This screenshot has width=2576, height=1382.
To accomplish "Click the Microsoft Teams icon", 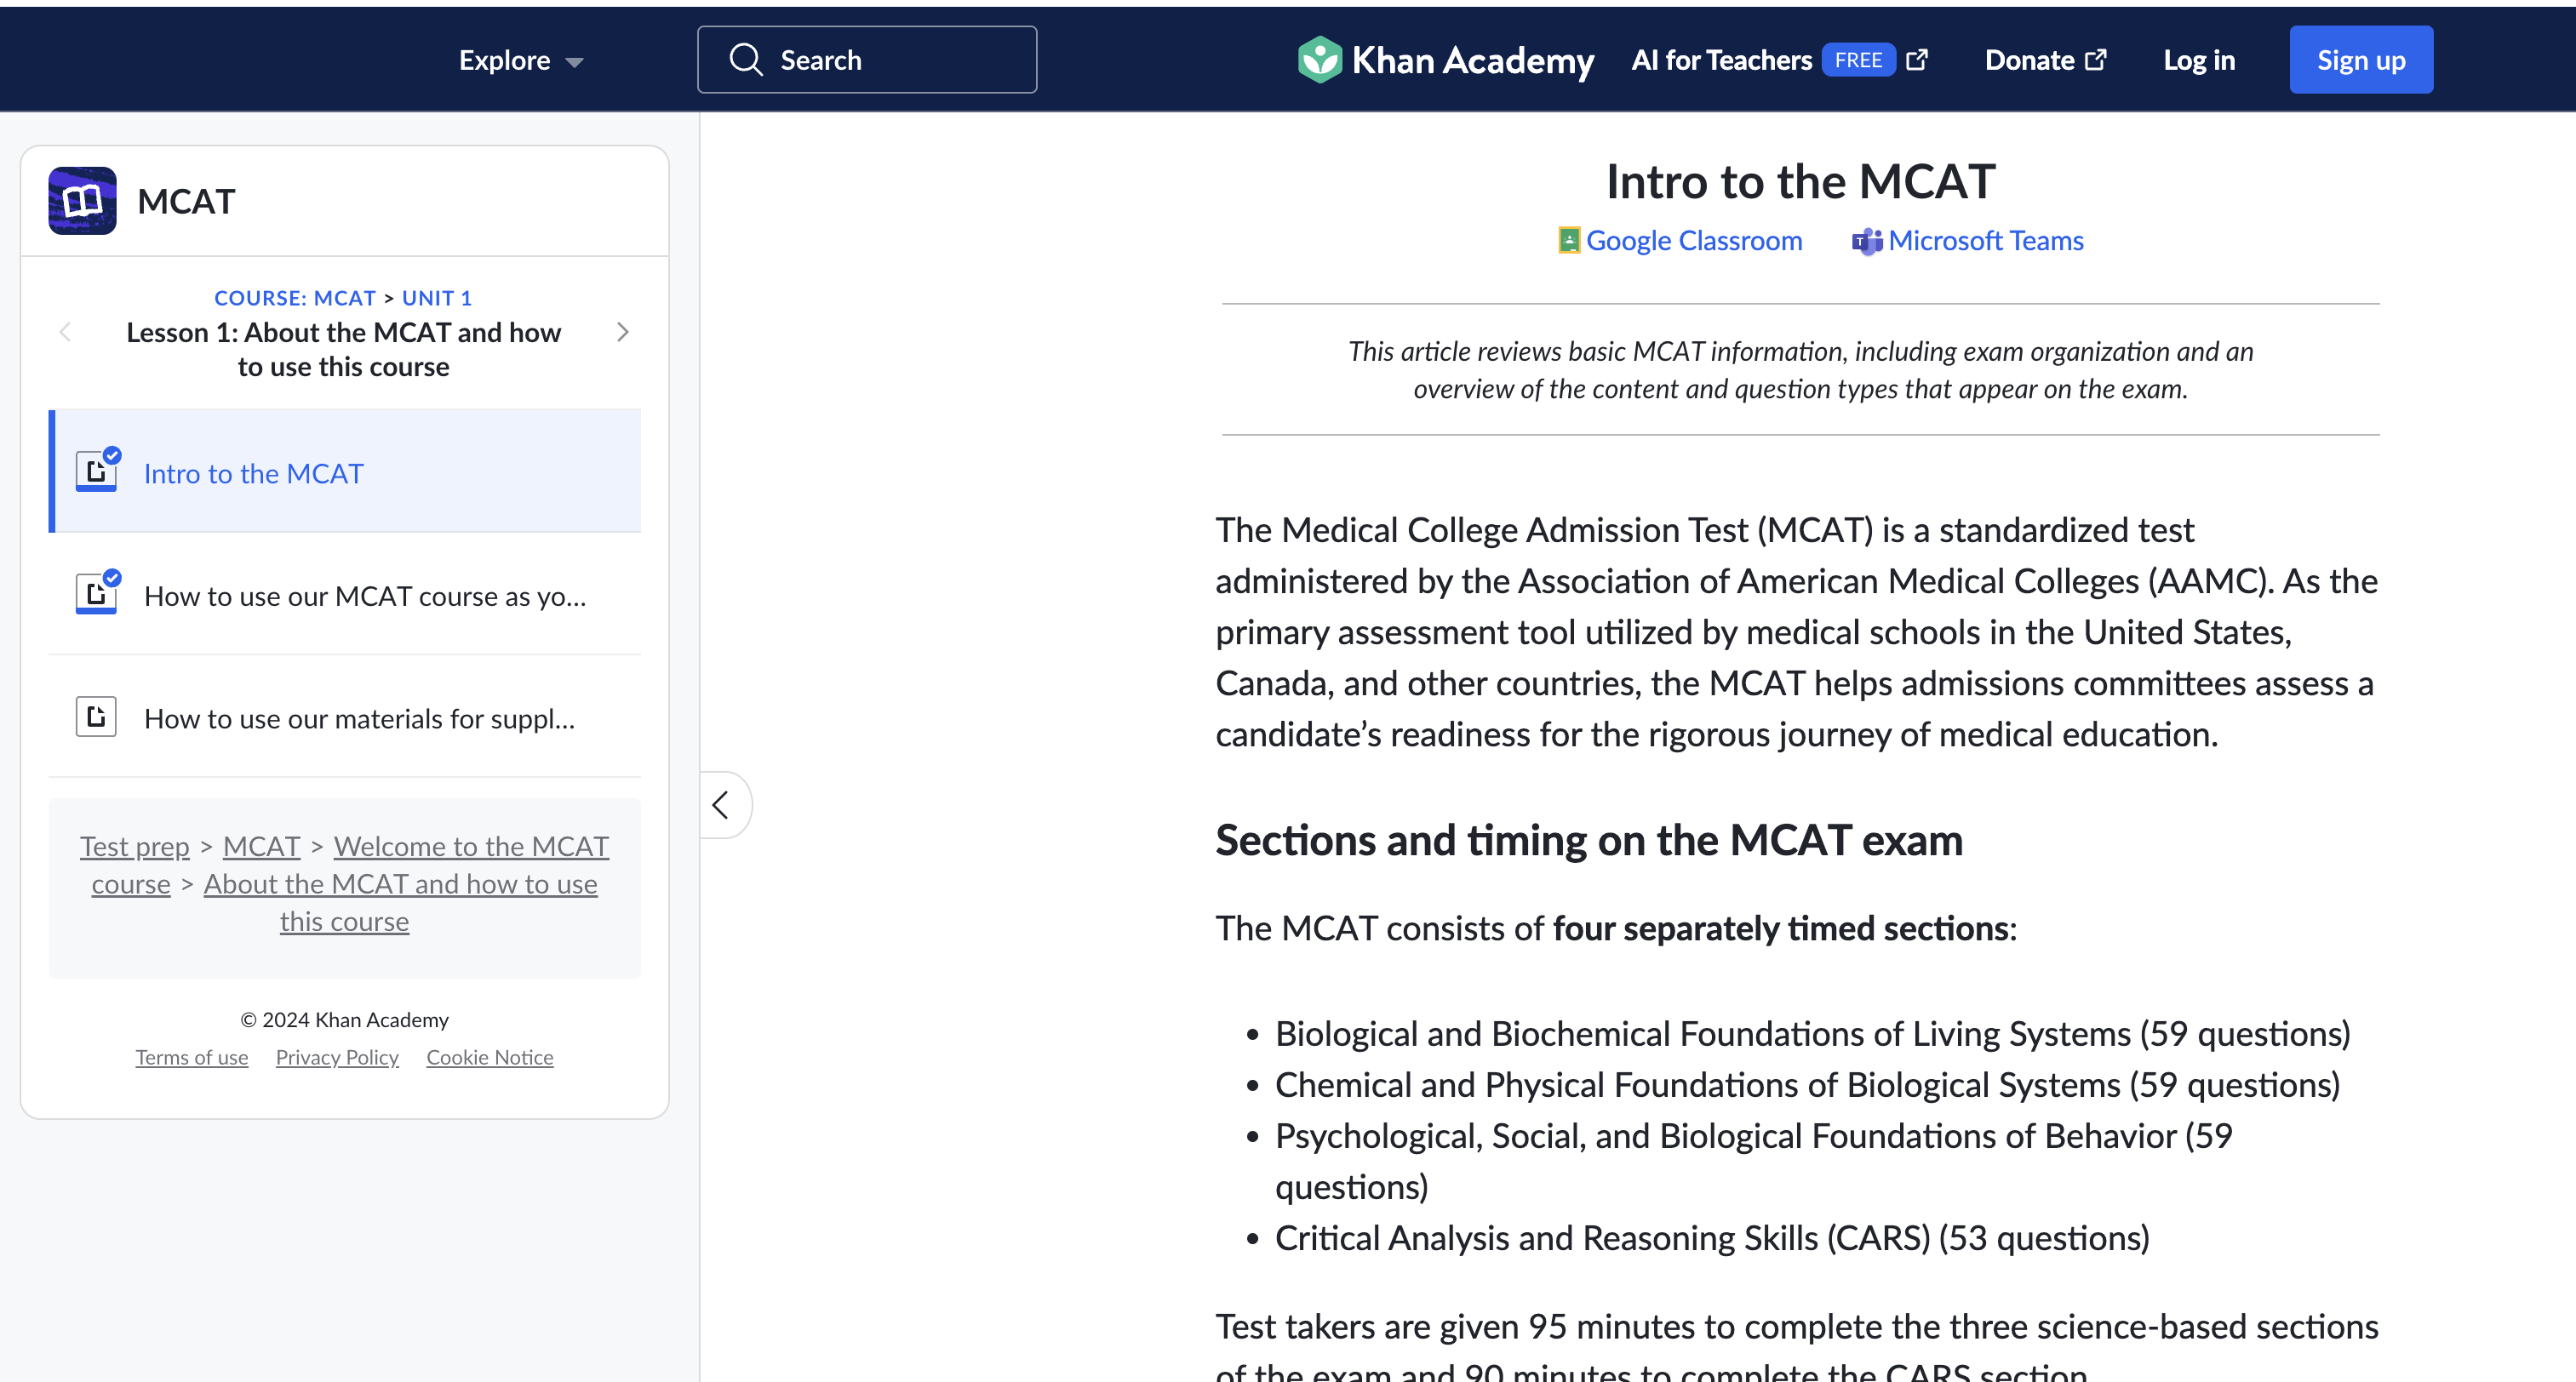I will pyautogui.click(x=1866, y=241).
